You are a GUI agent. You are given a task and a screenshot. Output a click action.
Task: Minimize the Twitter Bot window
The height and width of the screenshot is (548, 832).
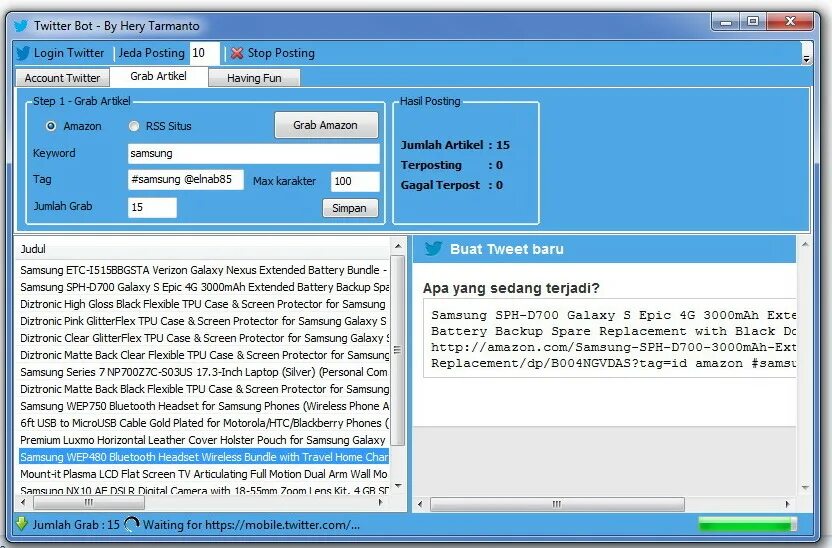coord(726,22)
